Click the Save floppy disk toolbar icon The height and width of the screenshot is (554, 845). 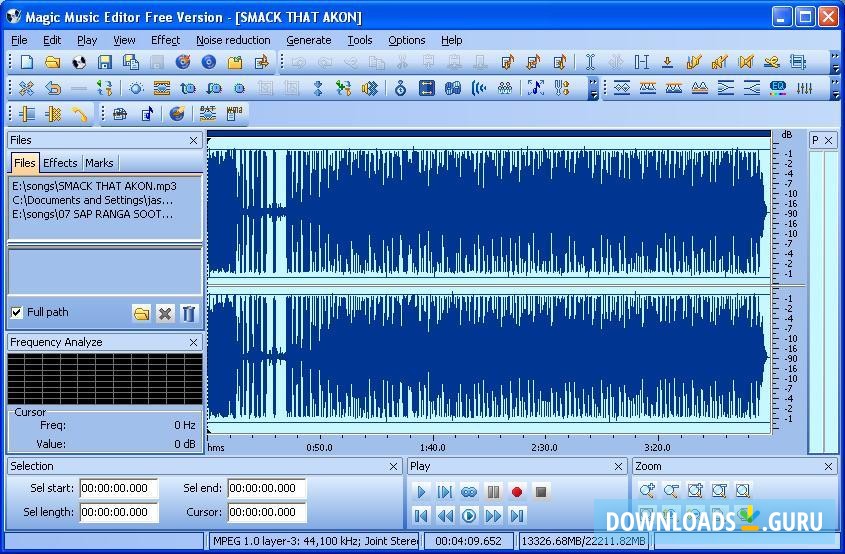click(105, 62)
